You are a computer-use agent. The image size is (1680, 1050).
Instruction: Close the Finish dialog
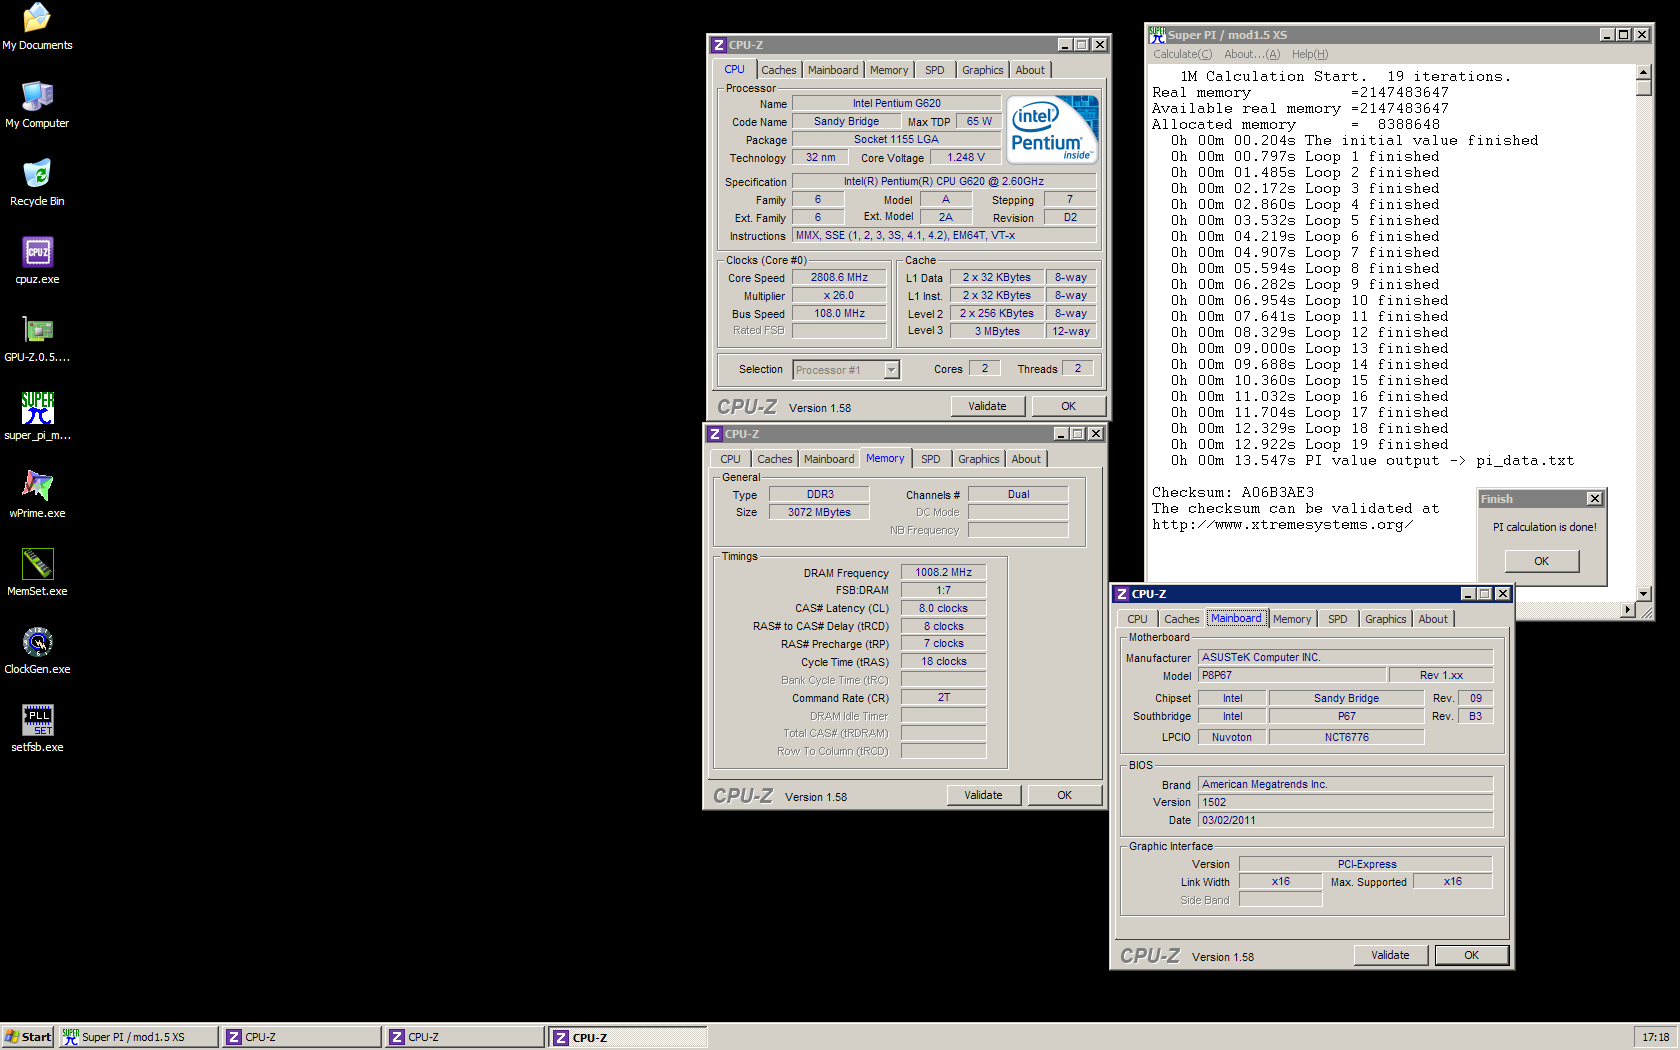click(x=1595, y=499)
